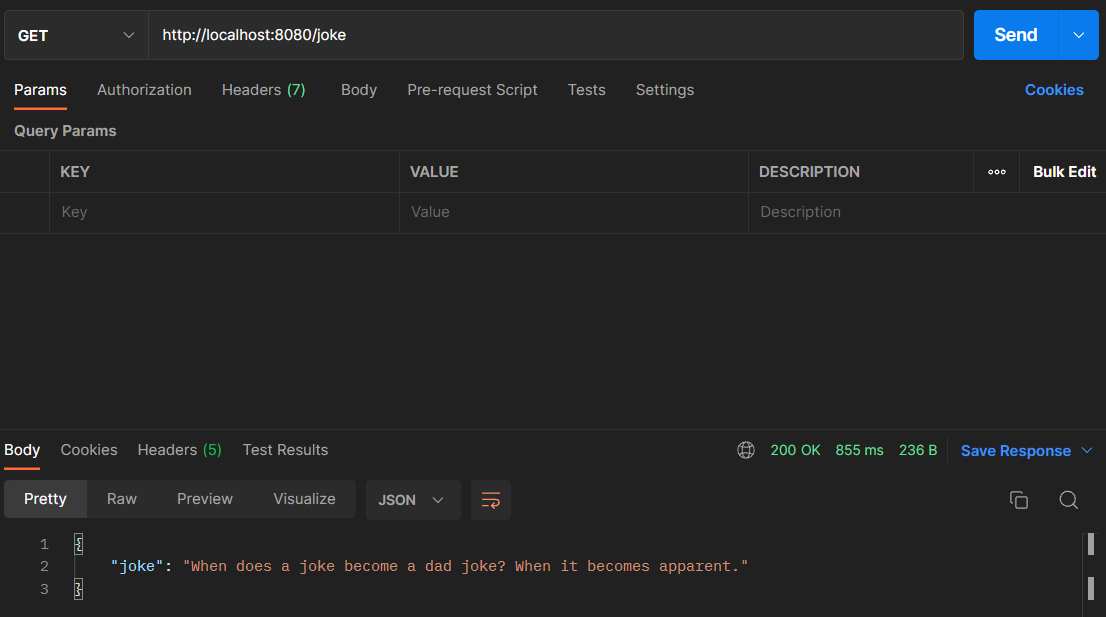Select the Raw response view
The image size is (1106, 617).
122,499
